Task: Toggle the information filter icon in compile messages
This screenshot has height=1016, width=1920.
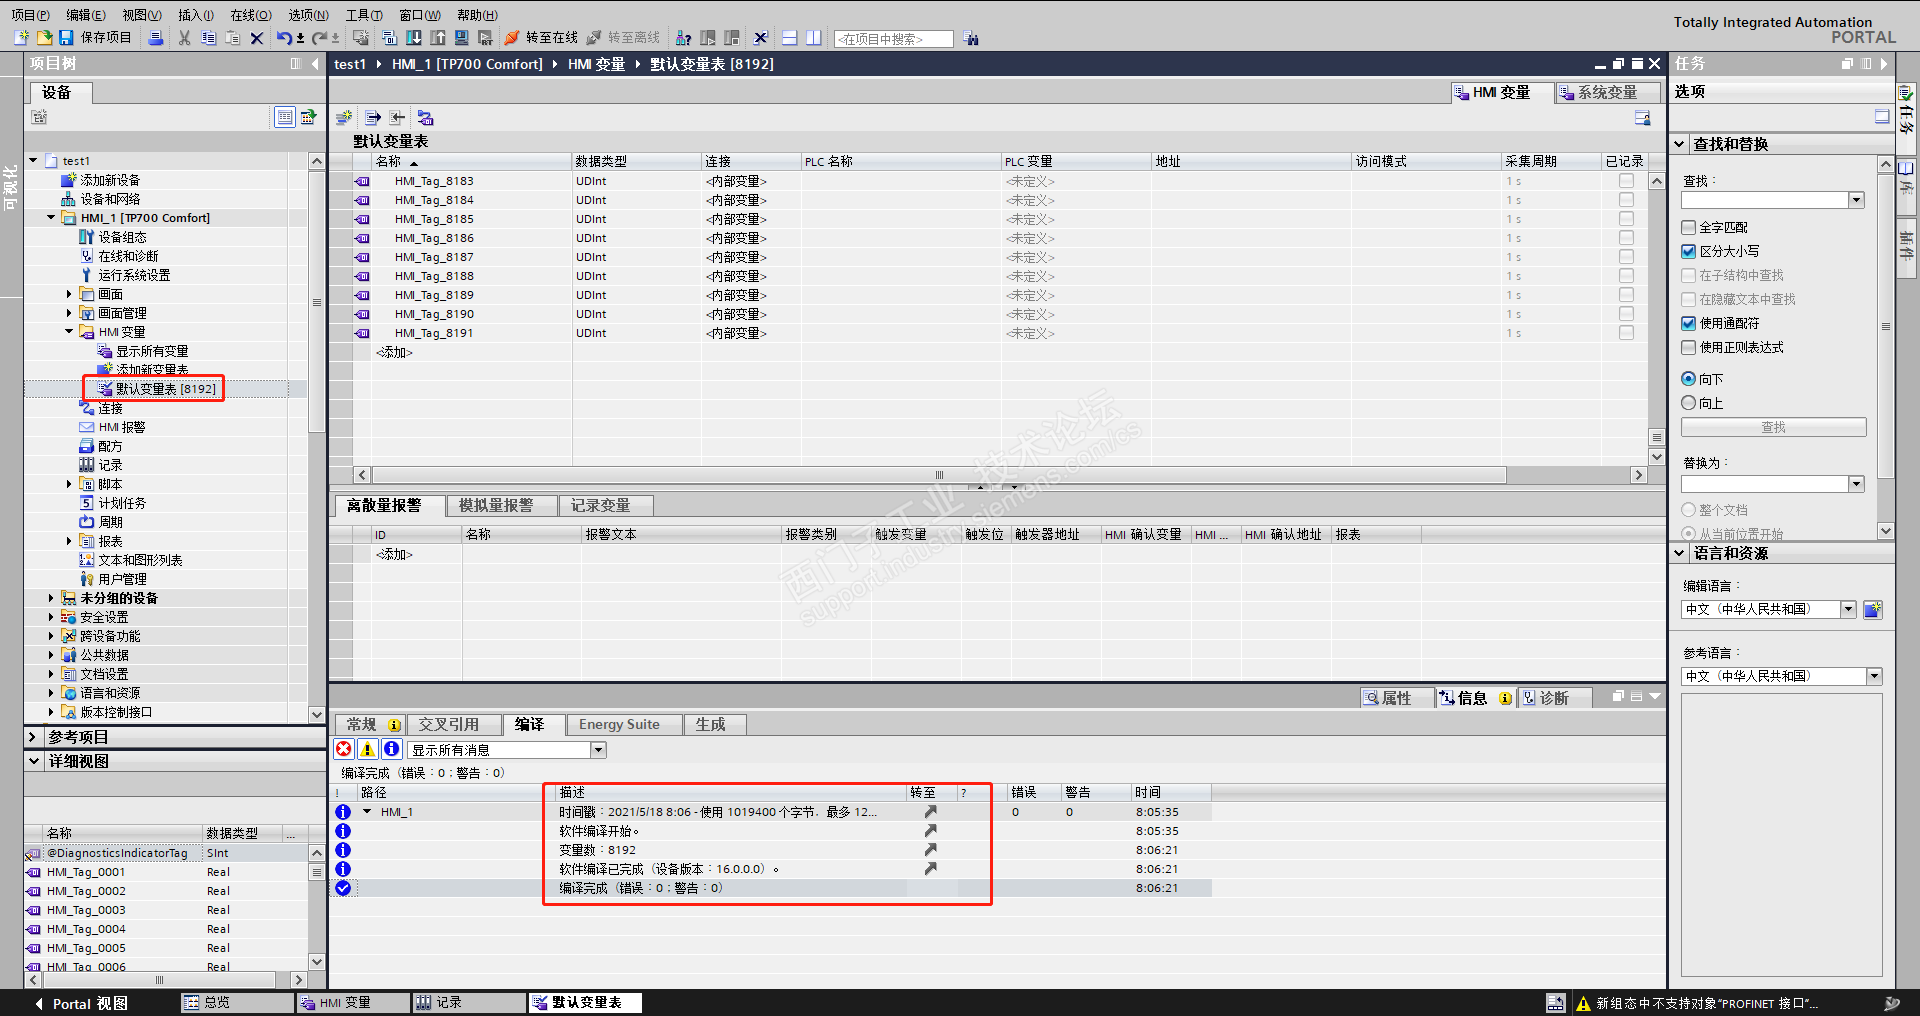Action: (x=392, y=749)
